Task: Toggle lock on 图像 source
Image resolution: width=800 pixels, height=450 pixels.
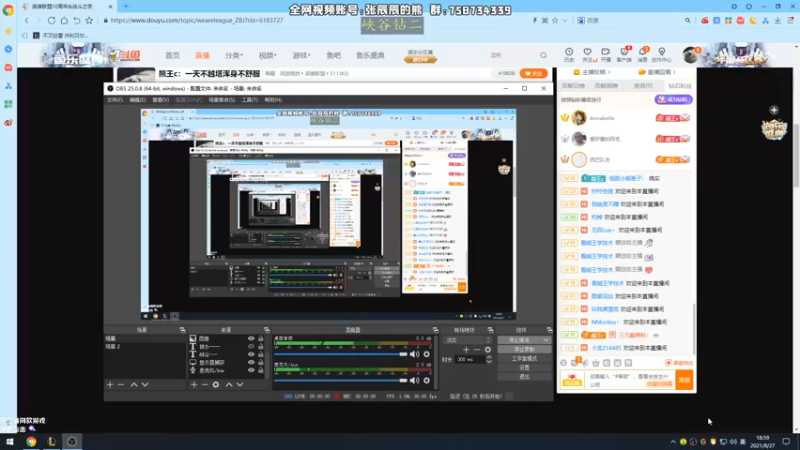Action: click(x=261, y=338)
